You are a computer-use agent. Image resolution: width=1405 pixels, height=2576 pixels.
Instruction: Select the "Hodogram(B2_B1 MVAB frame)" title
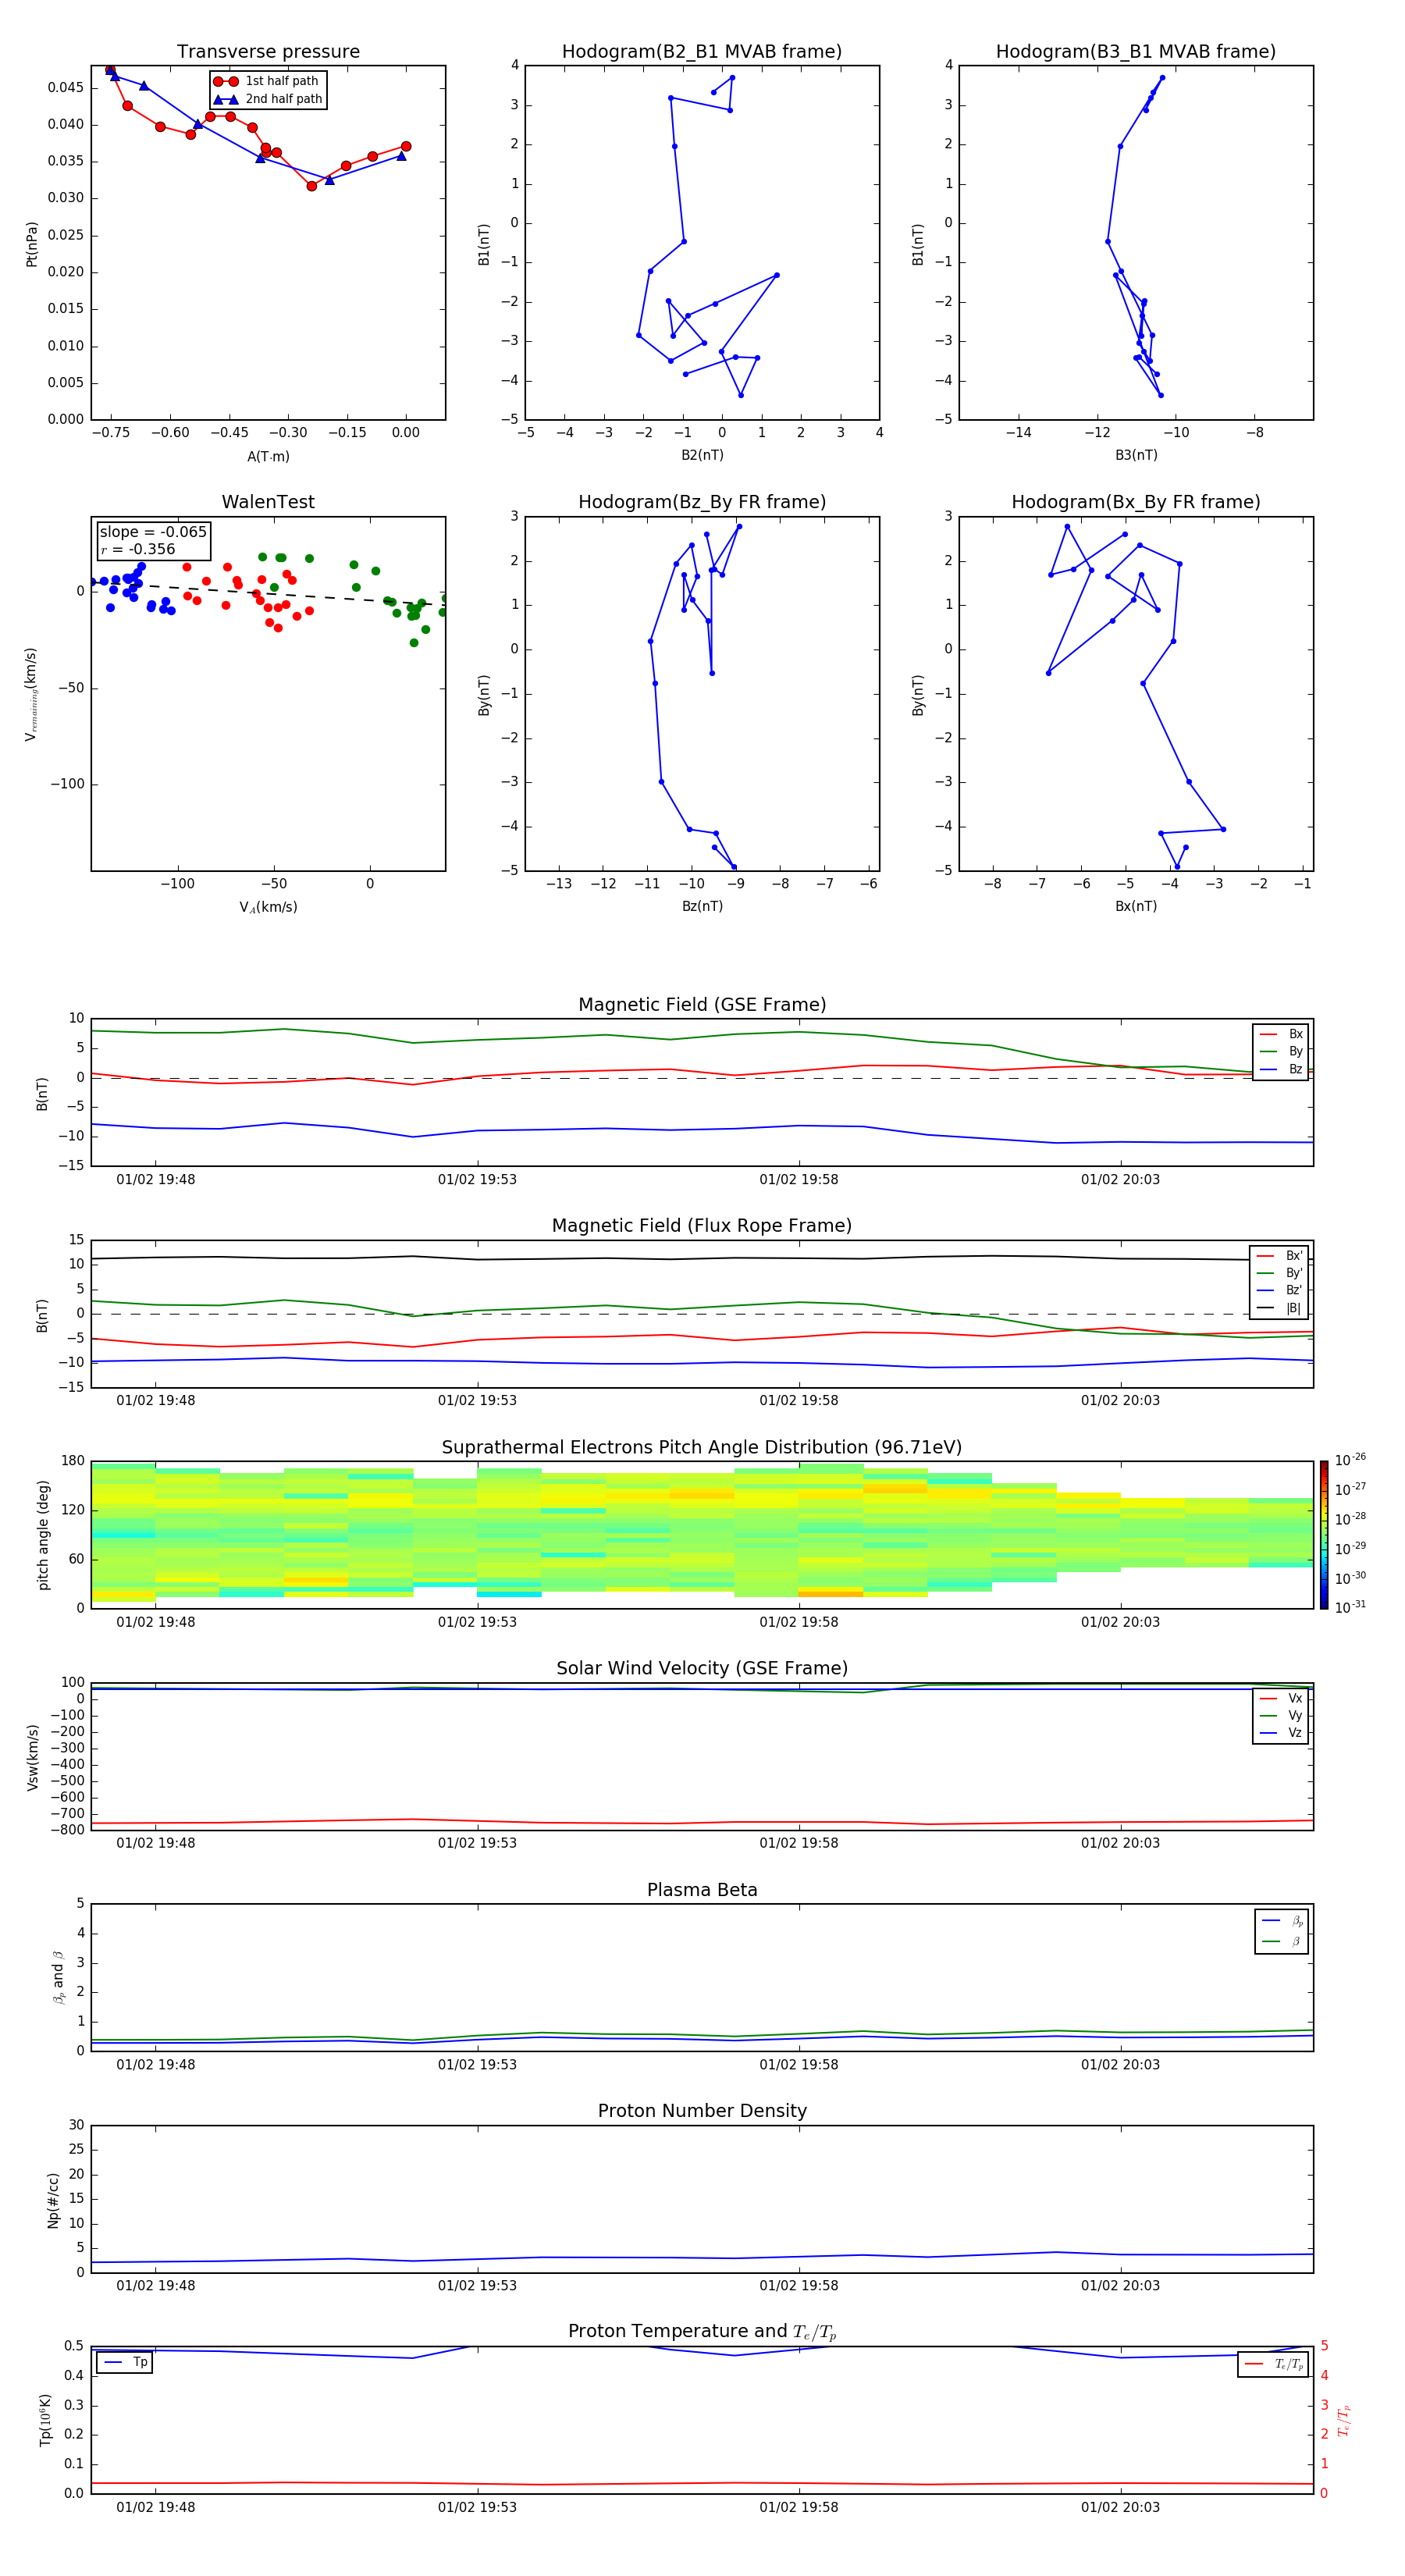(702, 52)
